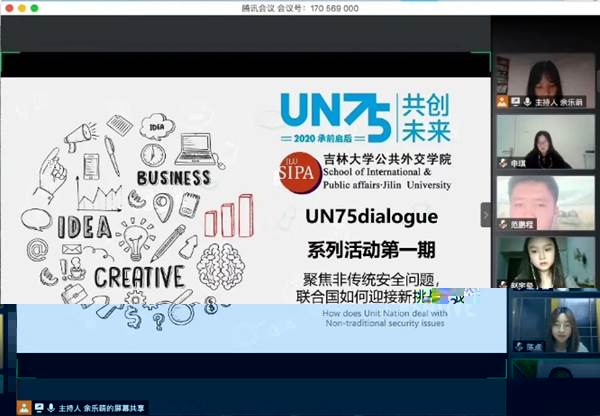Click the host avatar icon on 余乐萌's tile
Image resolution: width=600 pixels, height=416 pixels.
click(502, 102)
